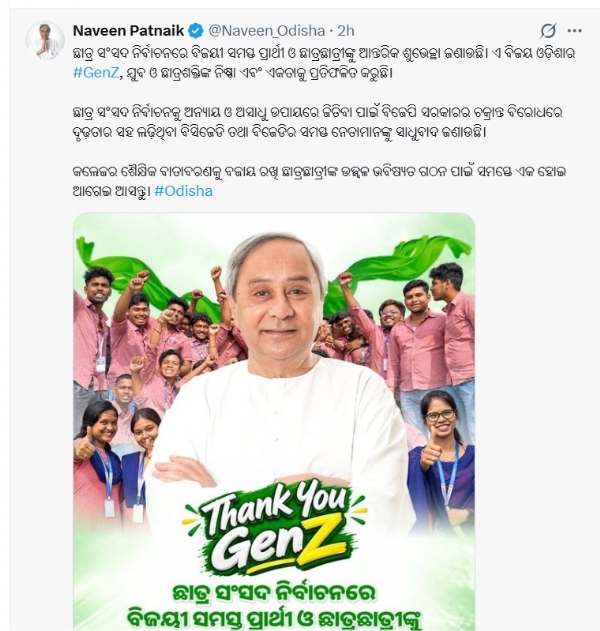Viewport: 600px width, 631px height.
Task: Click the third paragraph before #Odisha
Action: click(319, 181)
